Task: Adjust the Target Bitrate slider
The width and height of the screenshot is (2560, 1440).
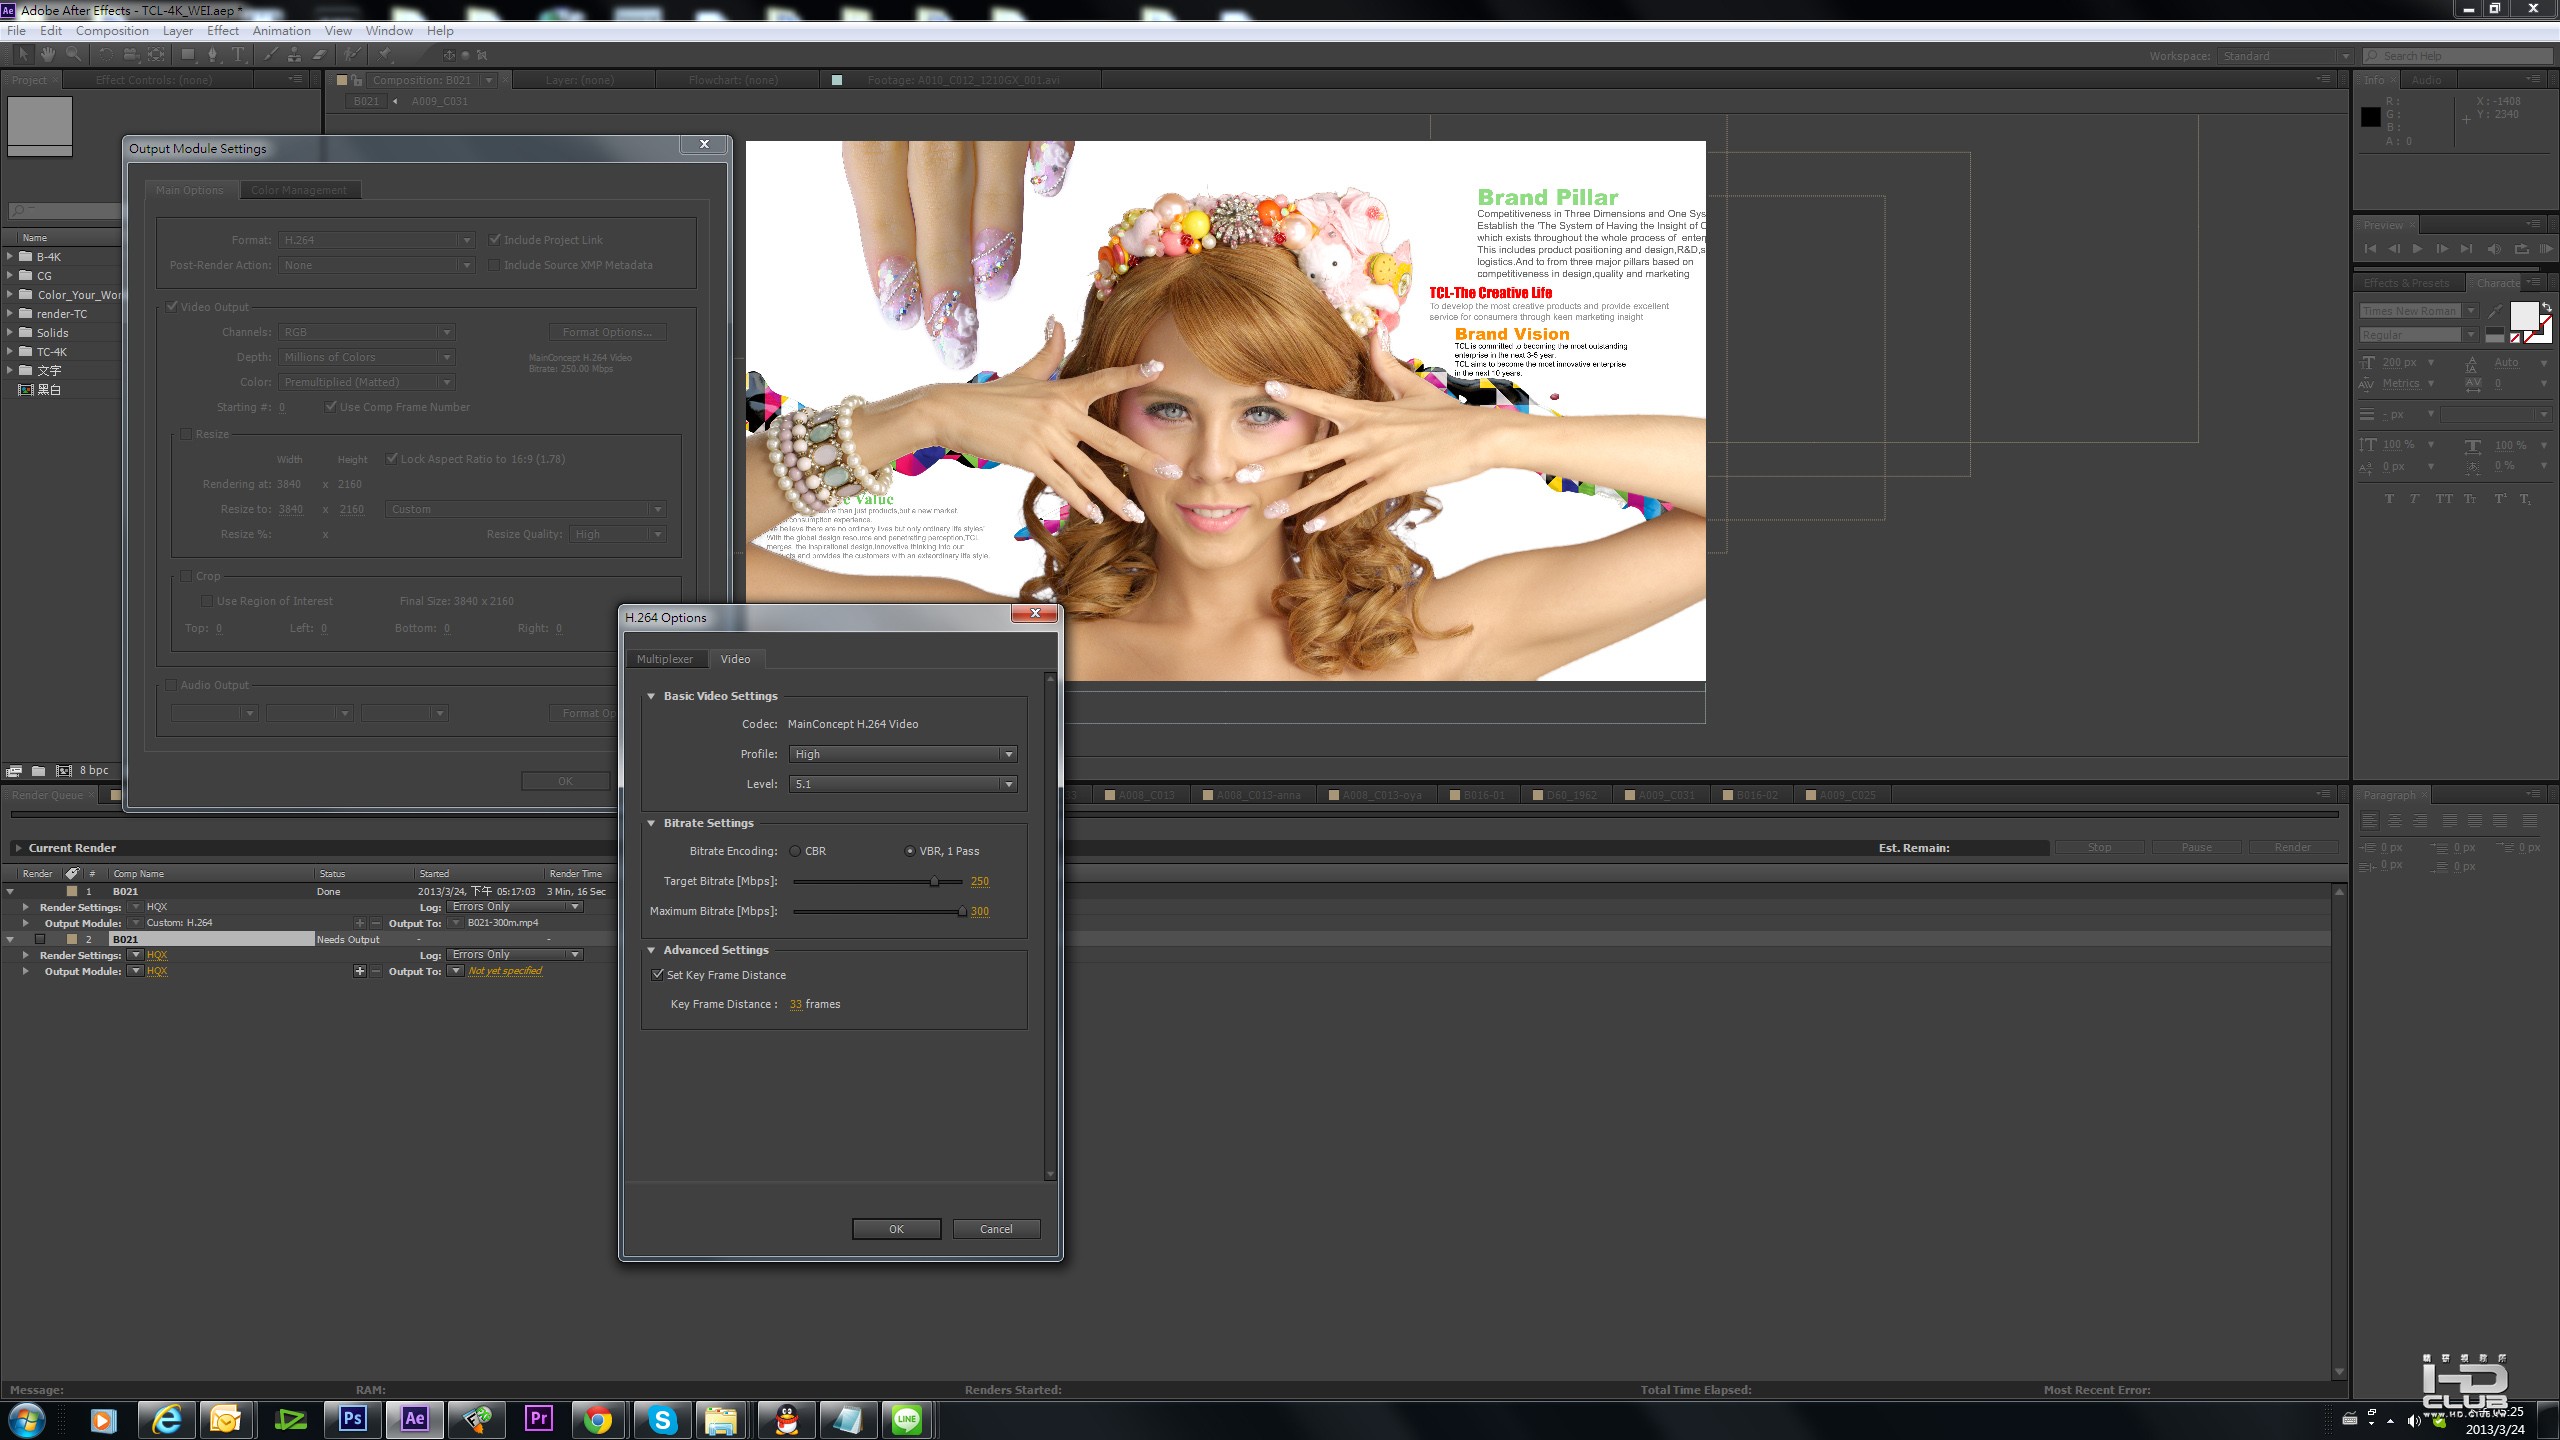Action: tap(934, 881)
